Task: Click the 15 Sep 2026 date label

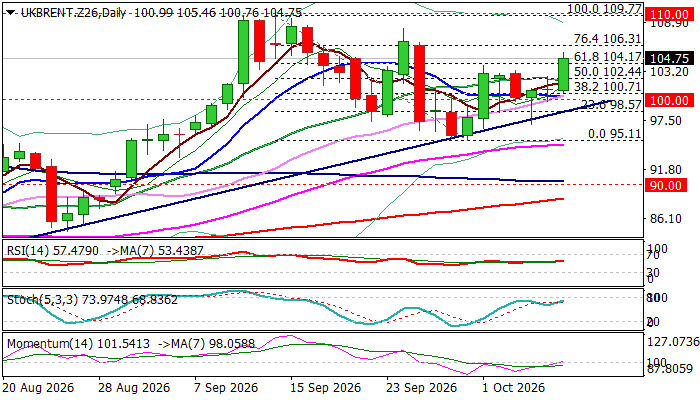Action: [325, 388]
